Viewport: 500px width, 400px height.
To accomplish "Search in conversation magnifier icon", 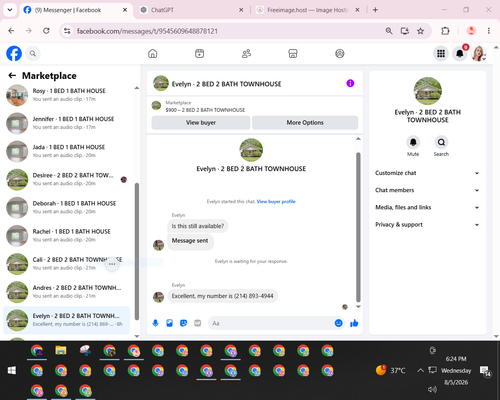I will (441, 142).
